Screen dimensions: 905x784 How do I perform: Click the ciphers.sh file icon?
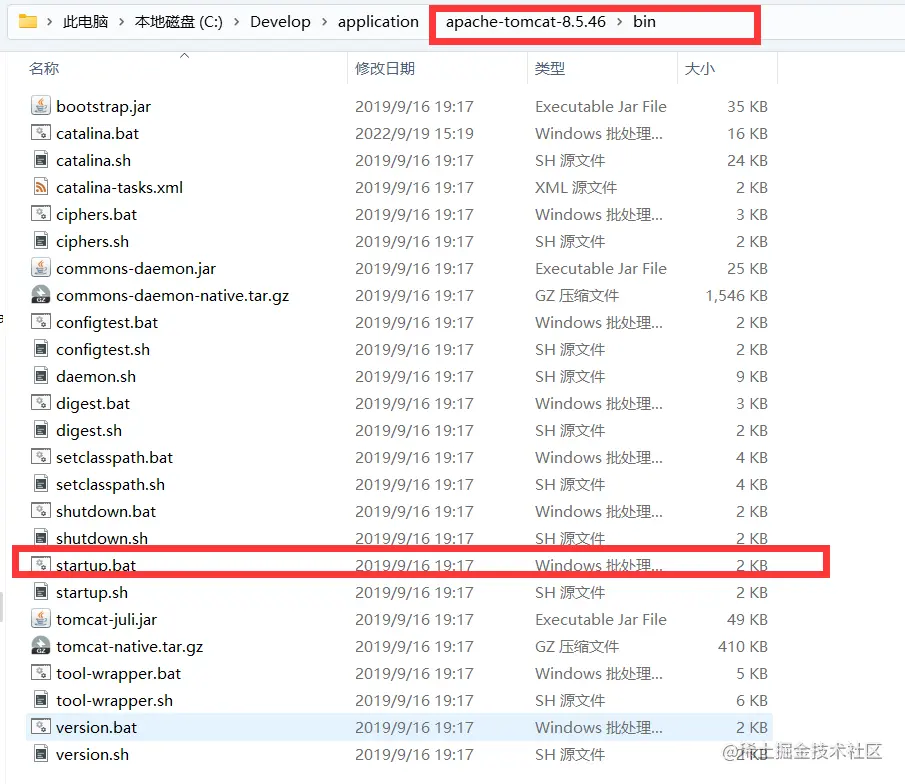40,241
